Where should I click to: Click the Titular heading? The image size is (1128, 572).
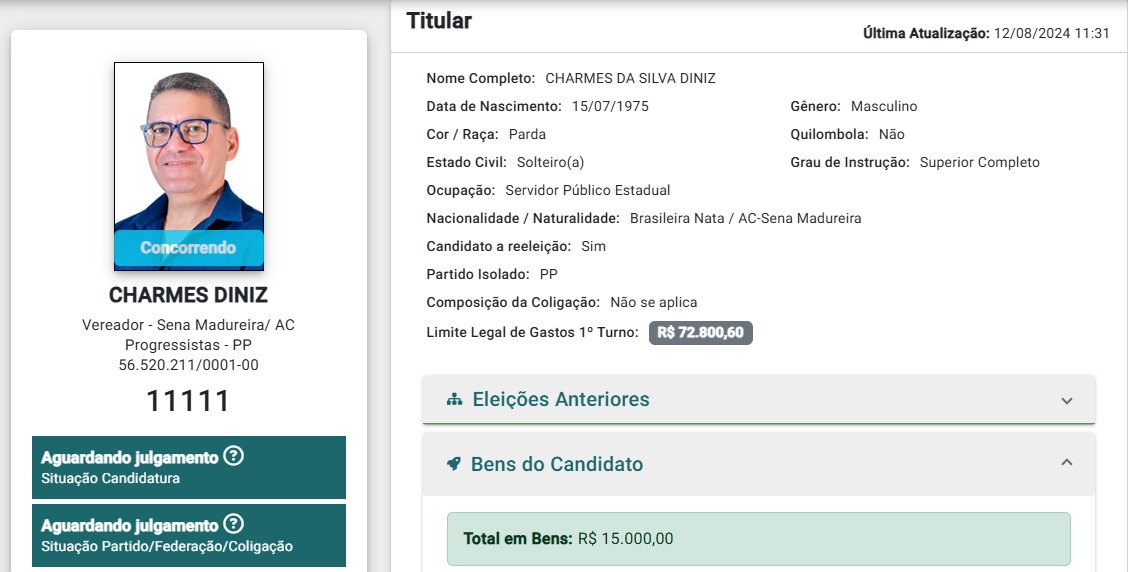coord(439,21)
